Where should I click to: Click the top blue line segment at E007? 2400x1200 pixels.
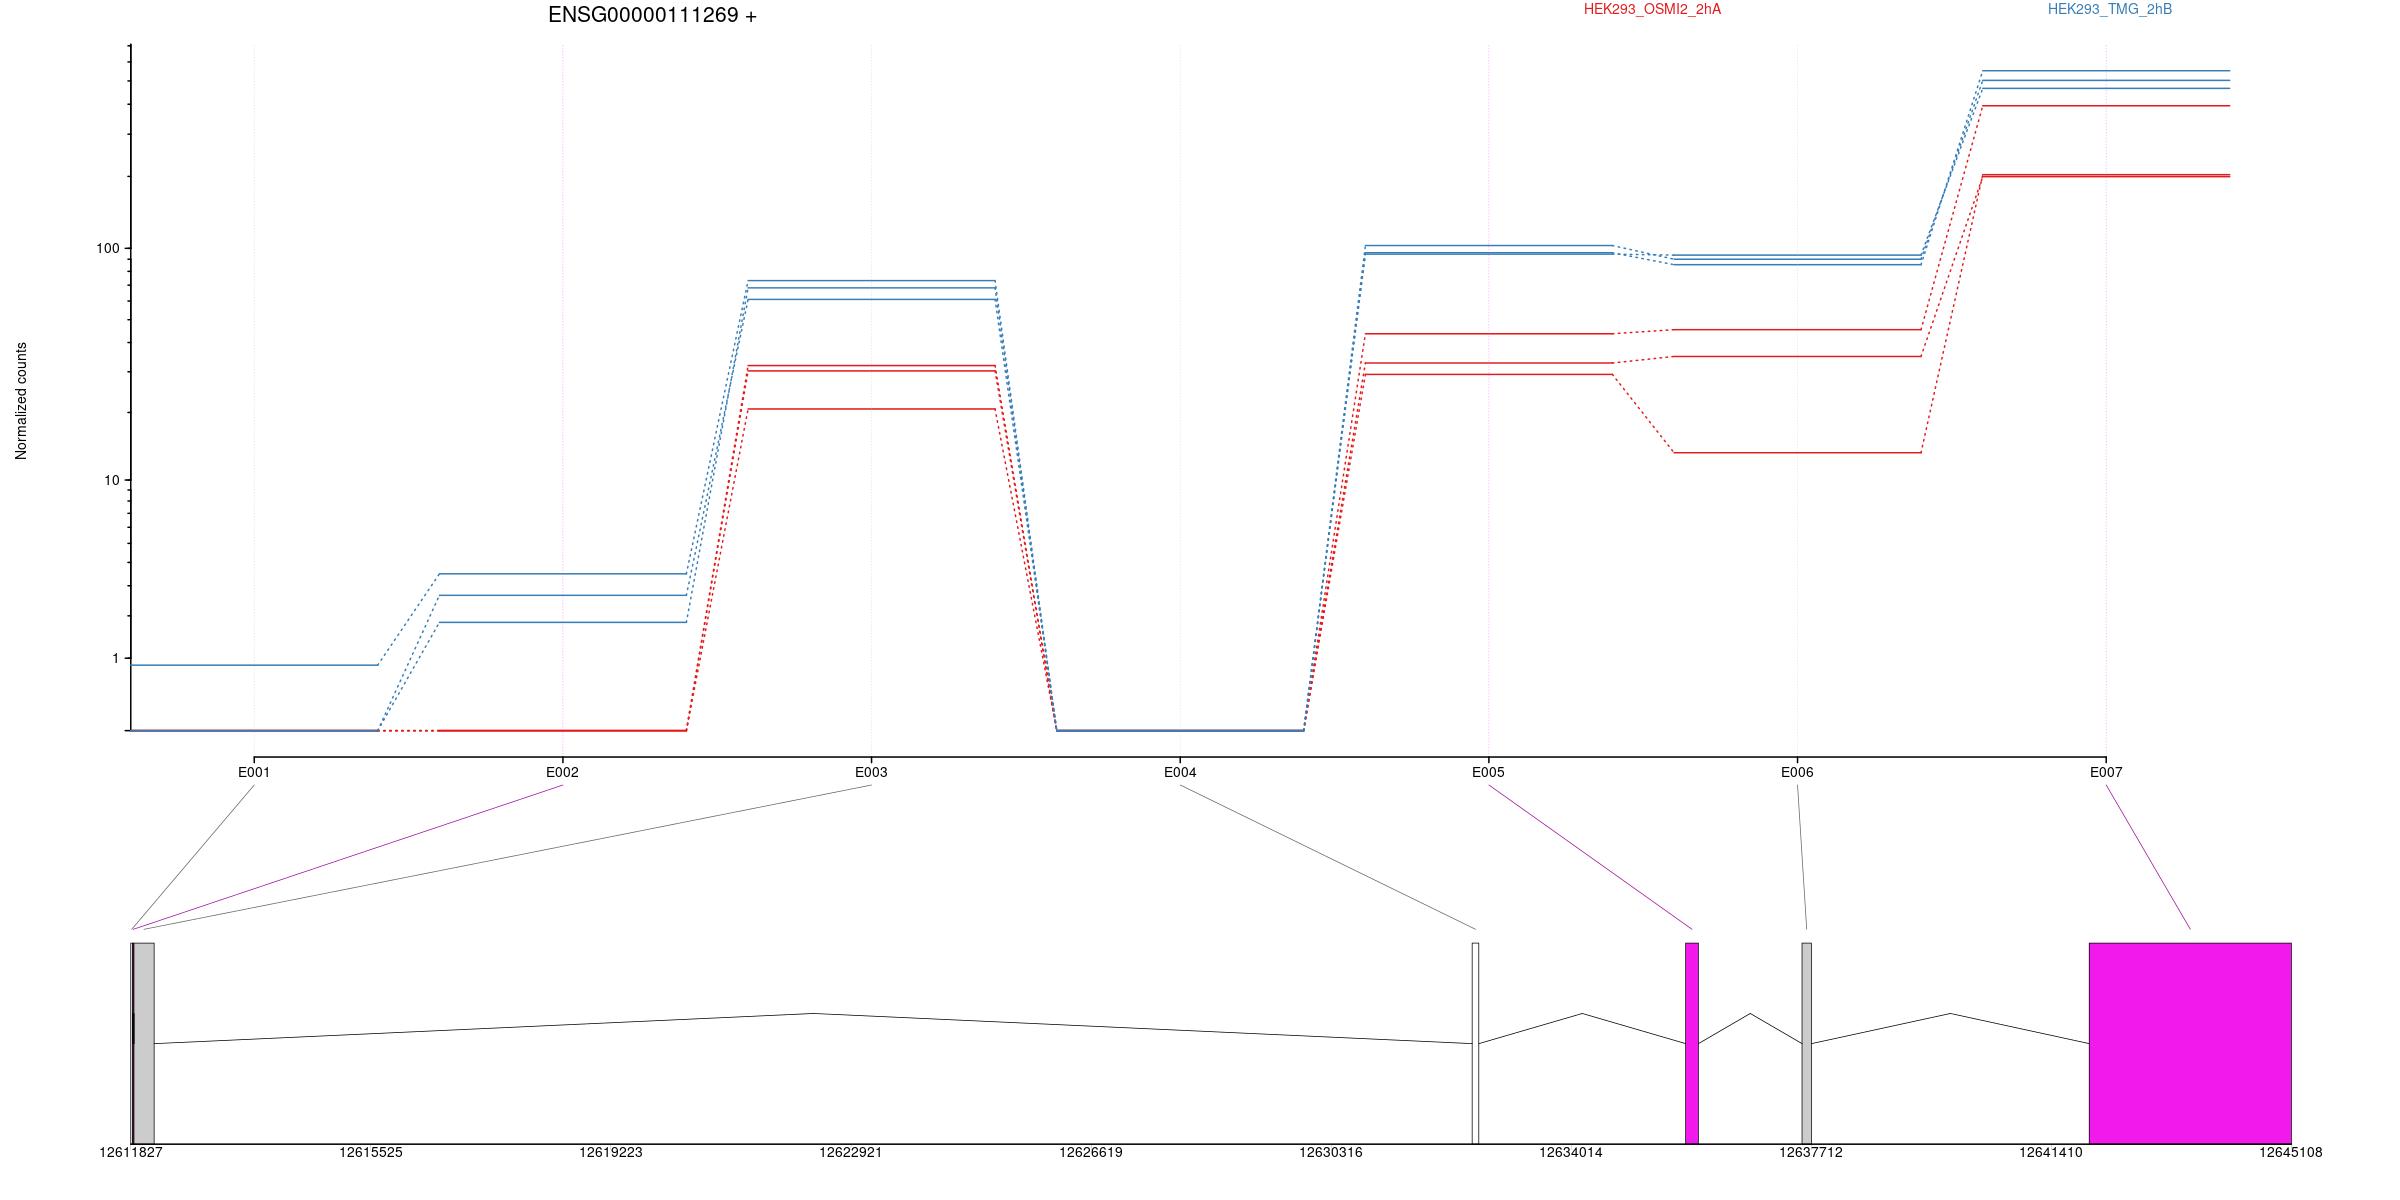click(2106, 71)
